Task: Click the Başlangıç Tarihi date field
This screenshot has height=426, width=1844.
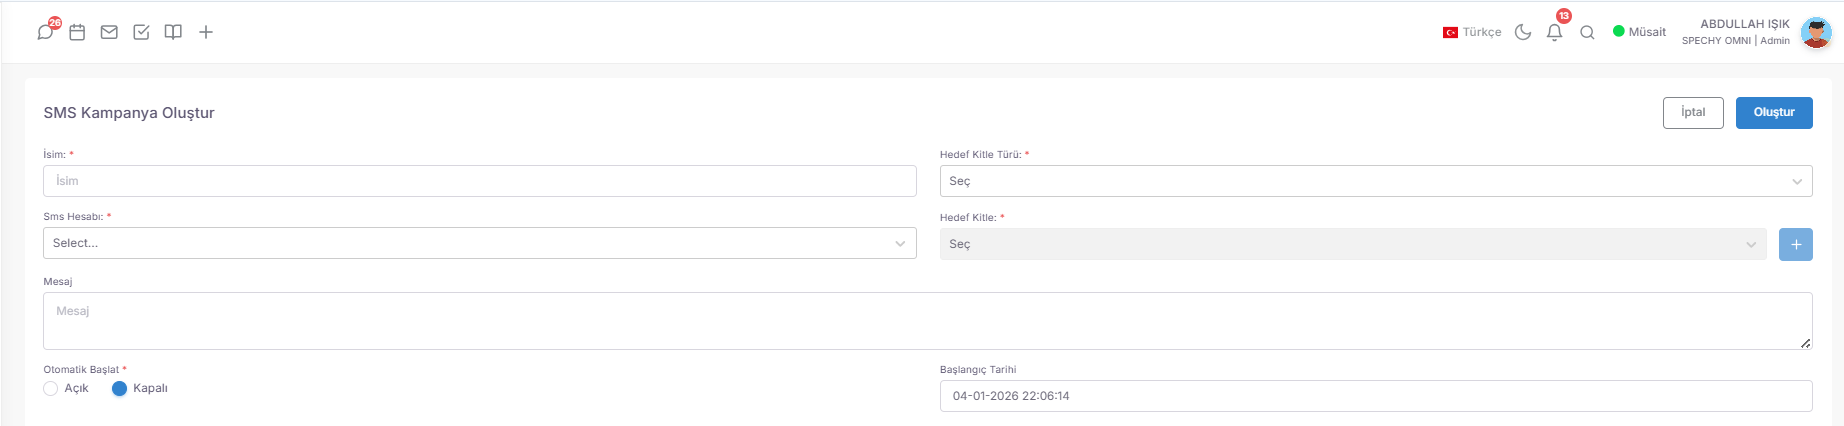Action: [x=1376, y=396]
